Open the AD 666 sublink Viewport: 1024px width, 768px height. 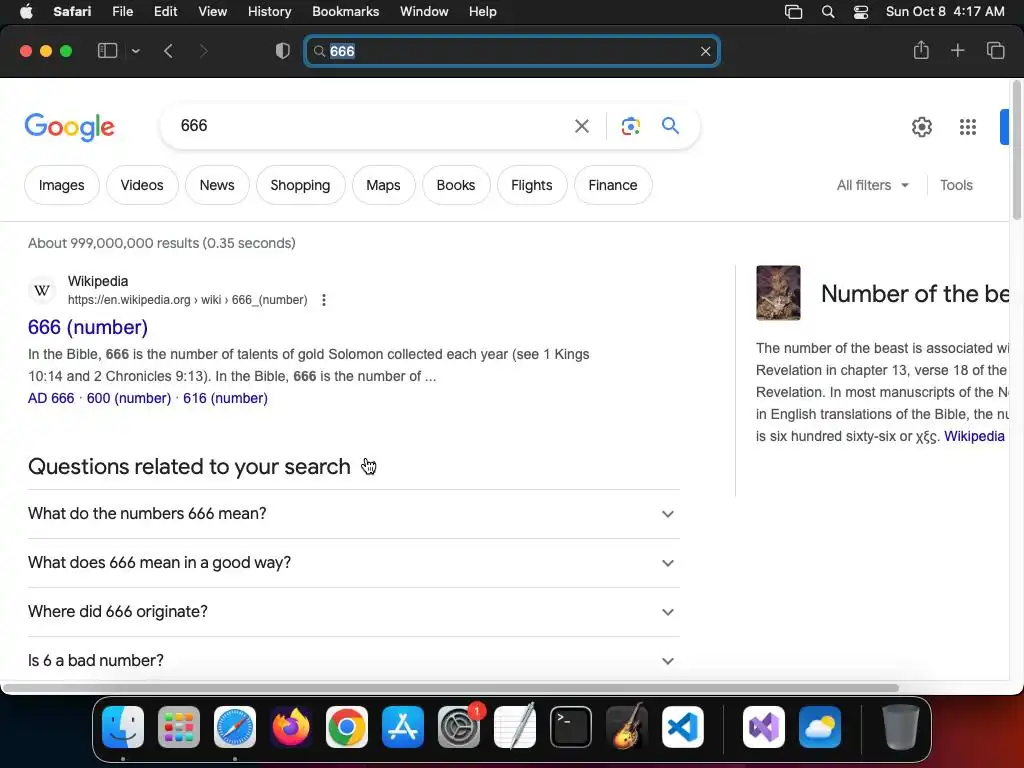(51, 398)
